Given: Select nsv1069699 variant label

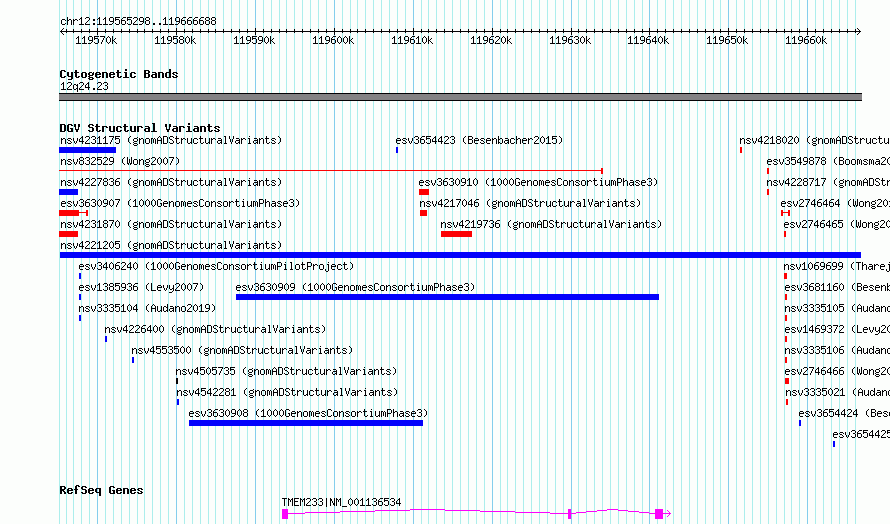Looking at the screenshot, I should [x=836, y=266].
